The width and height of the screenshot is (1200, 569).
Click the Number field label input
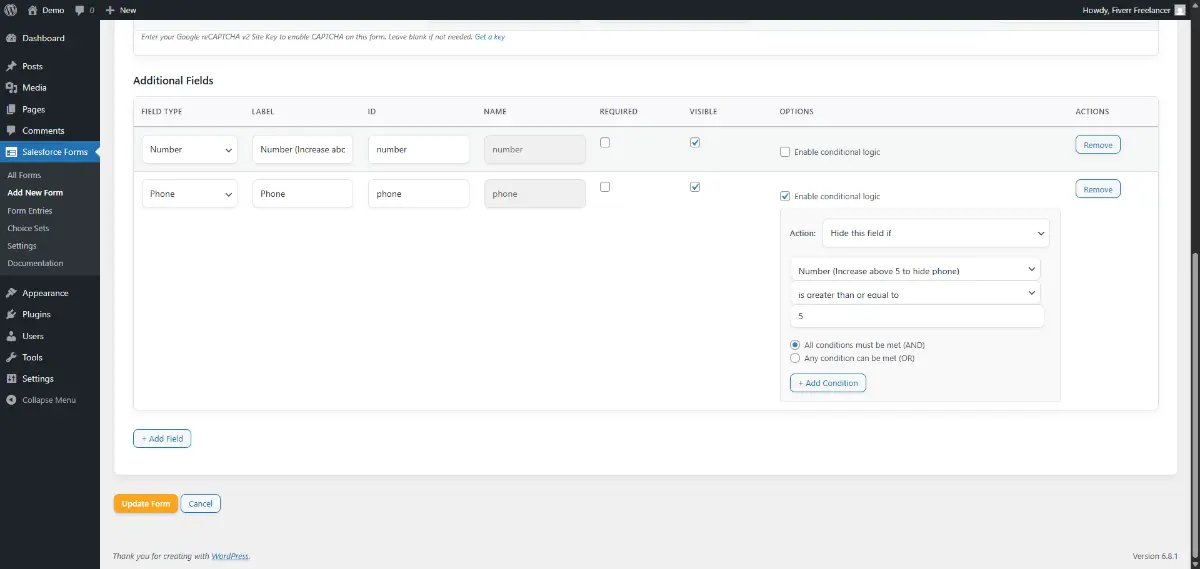302,149
